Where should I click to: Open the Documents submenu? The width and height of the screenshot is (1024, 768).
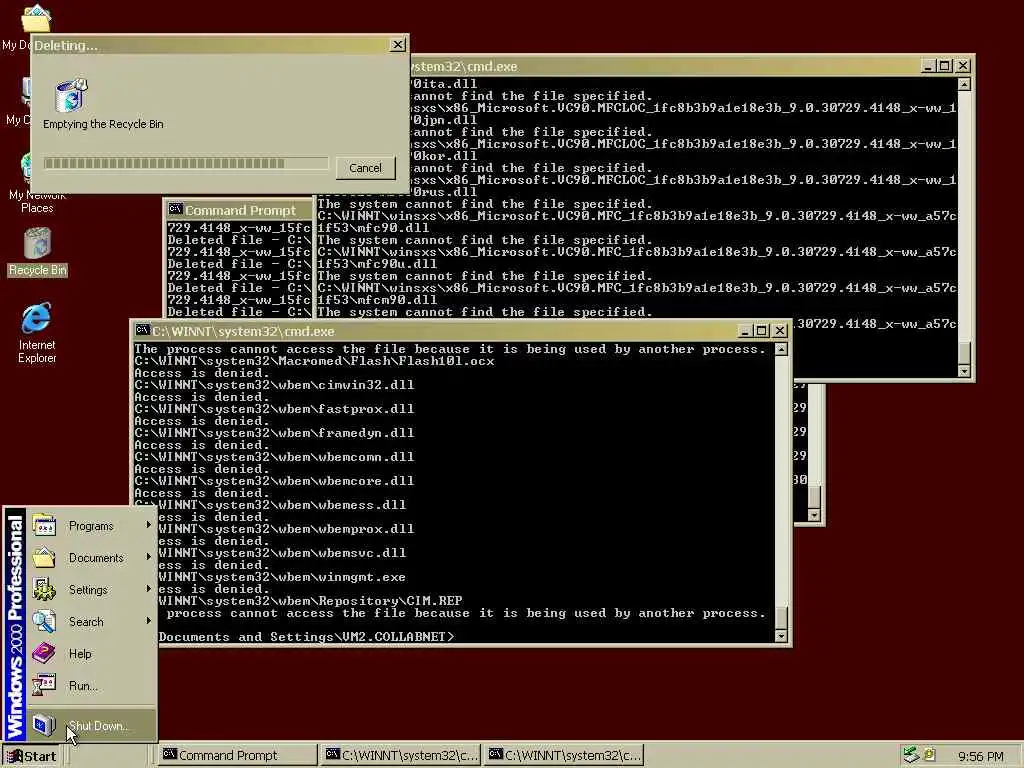pos(91,558)
